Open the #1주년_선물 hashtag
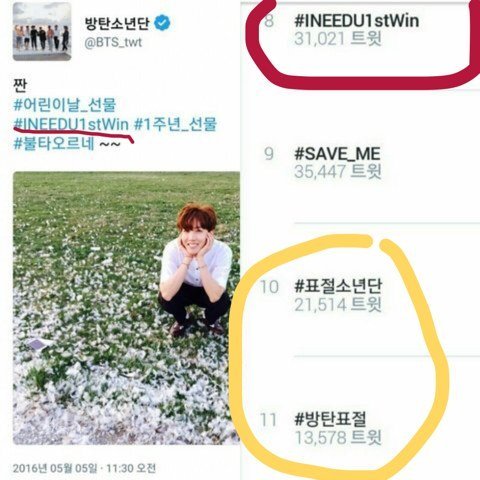The image size is (480, 480). tap(175, 124)
